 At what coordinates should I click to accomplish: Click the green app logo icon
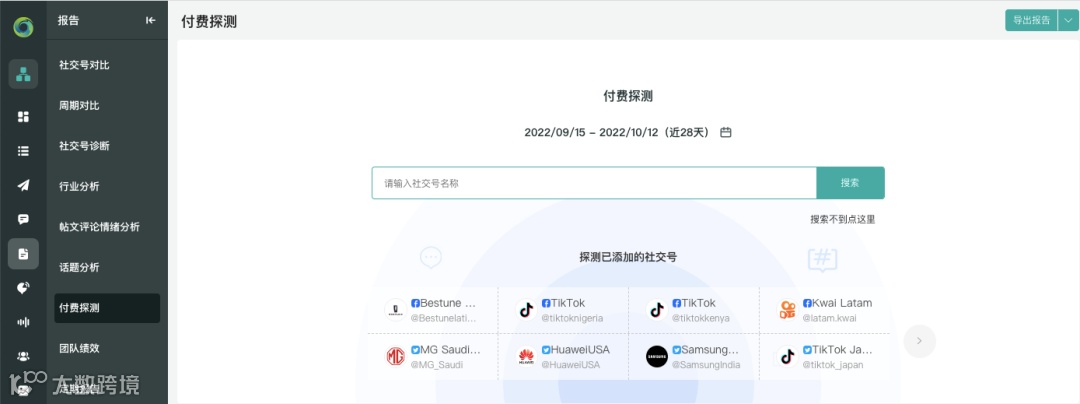tap(23, 28)
